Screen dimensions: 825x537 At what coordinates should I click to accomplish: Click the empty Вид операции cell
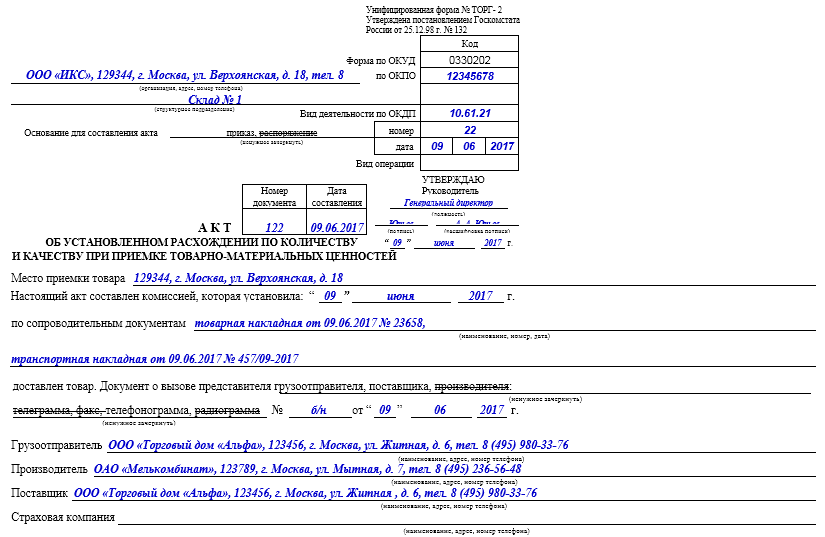[469, 163]
